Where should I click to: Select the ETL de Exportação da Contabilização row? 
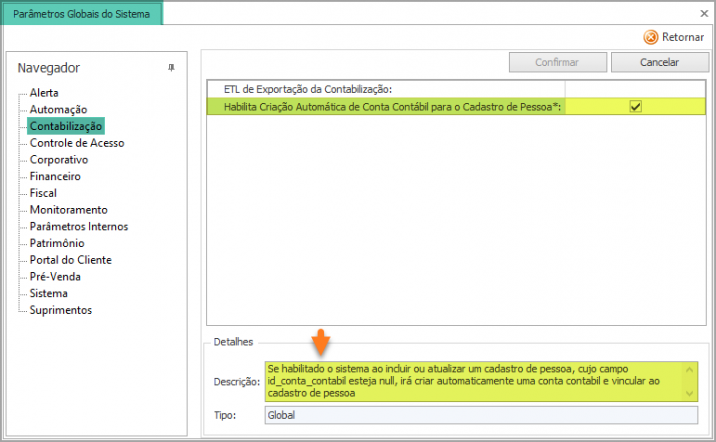pyautogui.click(x=456, y=89)
